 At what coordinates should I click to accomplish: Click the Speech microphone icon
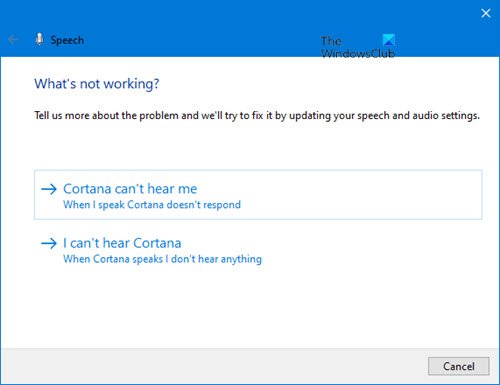coord(39,39)
